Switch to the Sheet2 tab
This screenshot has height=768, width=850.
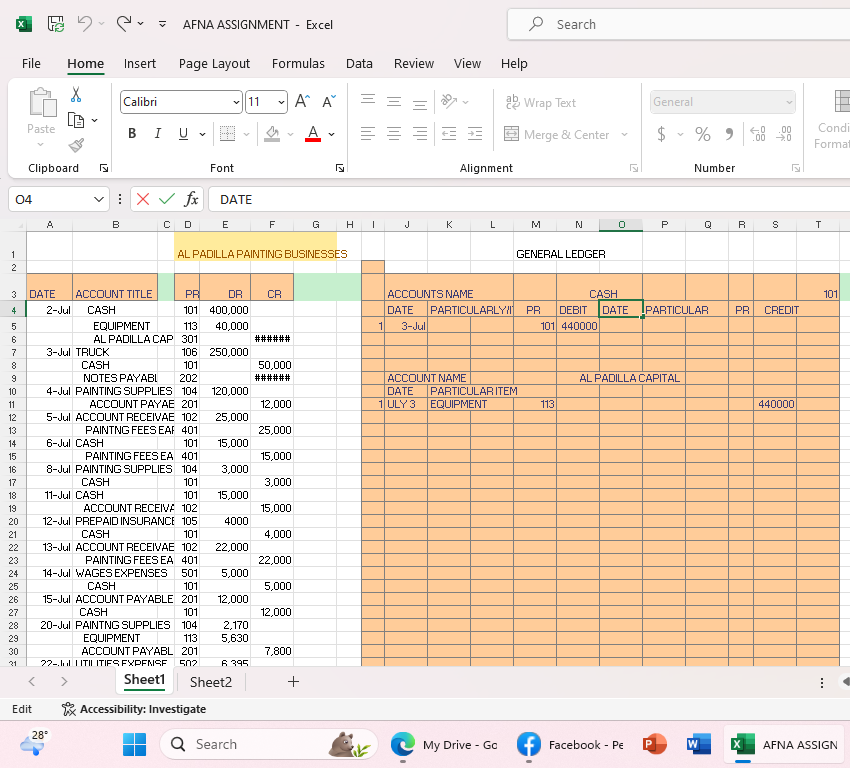coord(211,682)
